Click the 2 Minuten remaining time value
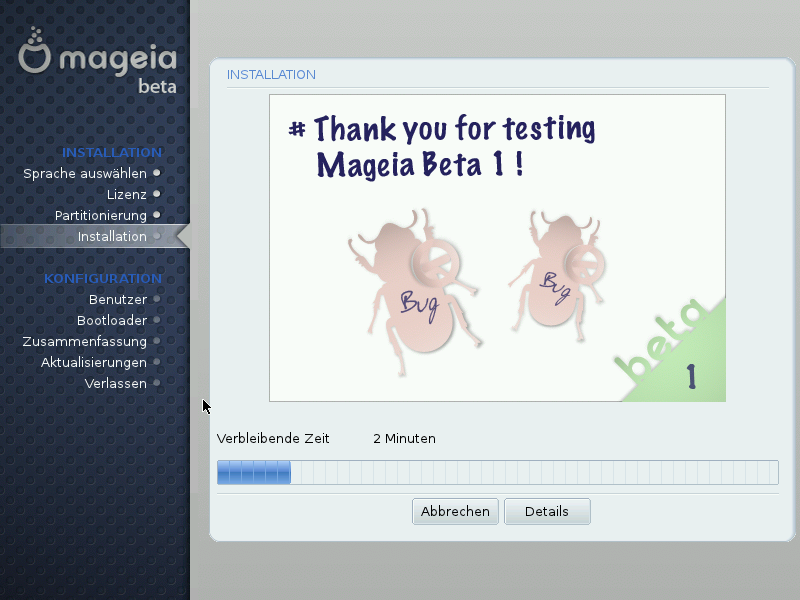800x600 pixels. point(404,438)
